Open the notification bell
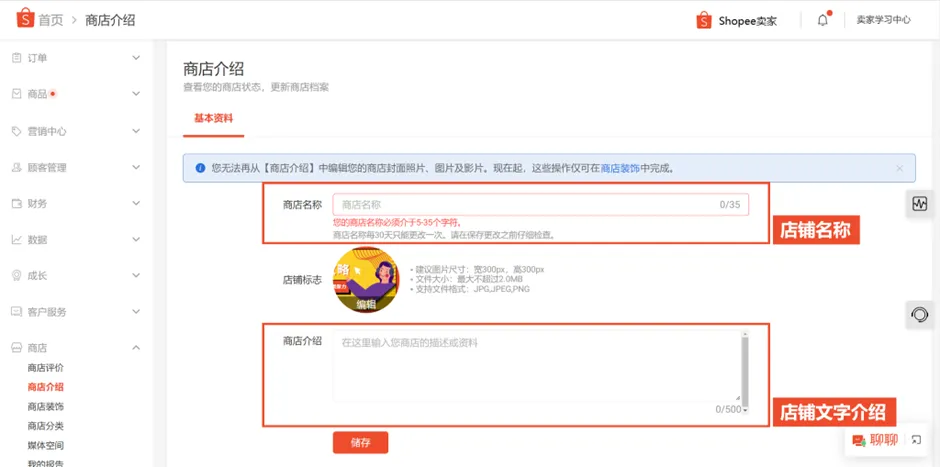The image size is (940, 467). 822,20
